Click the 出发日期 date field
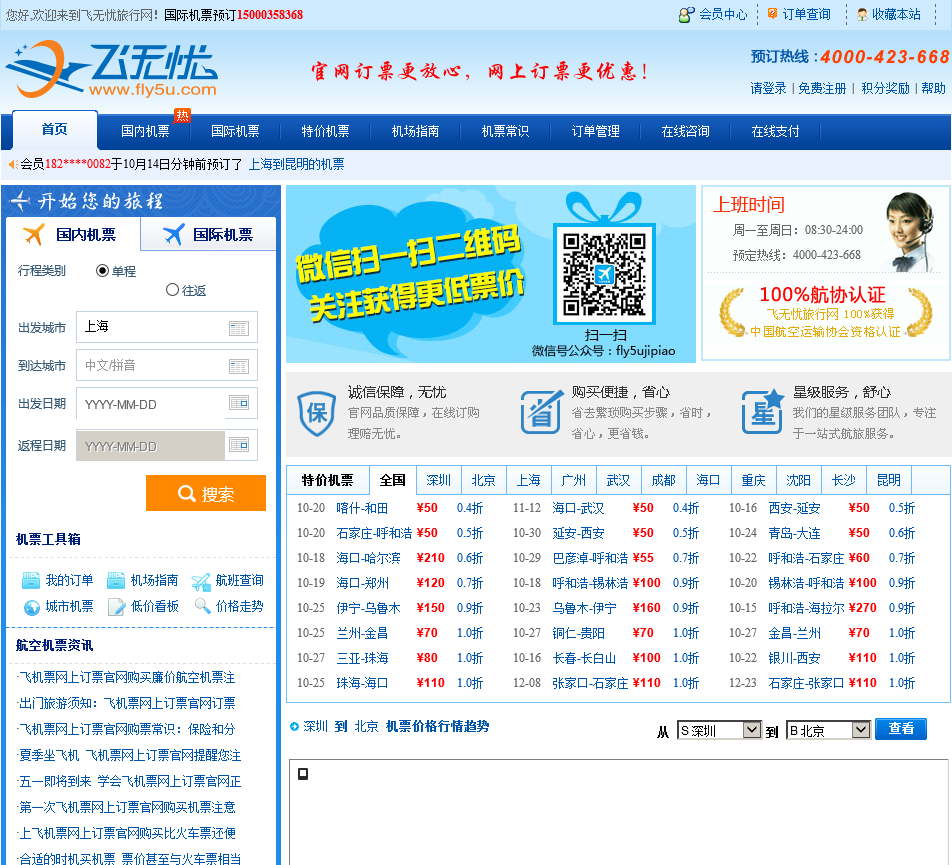 coord(166,404)
